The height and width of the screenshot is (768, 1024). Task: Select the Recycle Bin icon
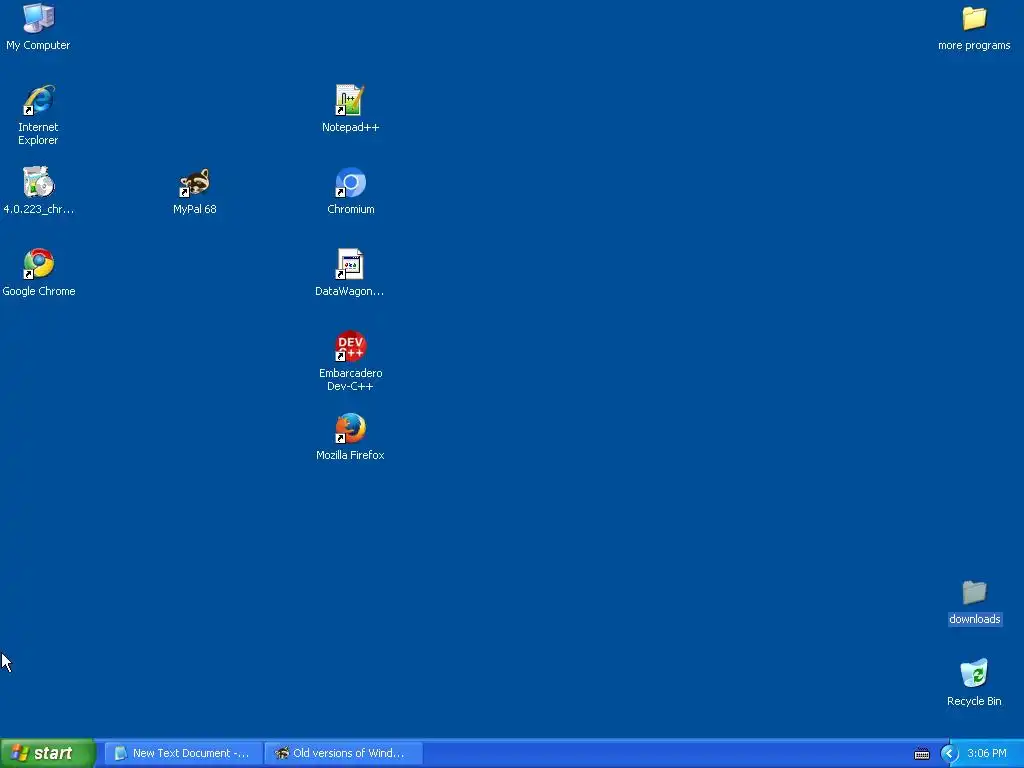pos(974,674)
